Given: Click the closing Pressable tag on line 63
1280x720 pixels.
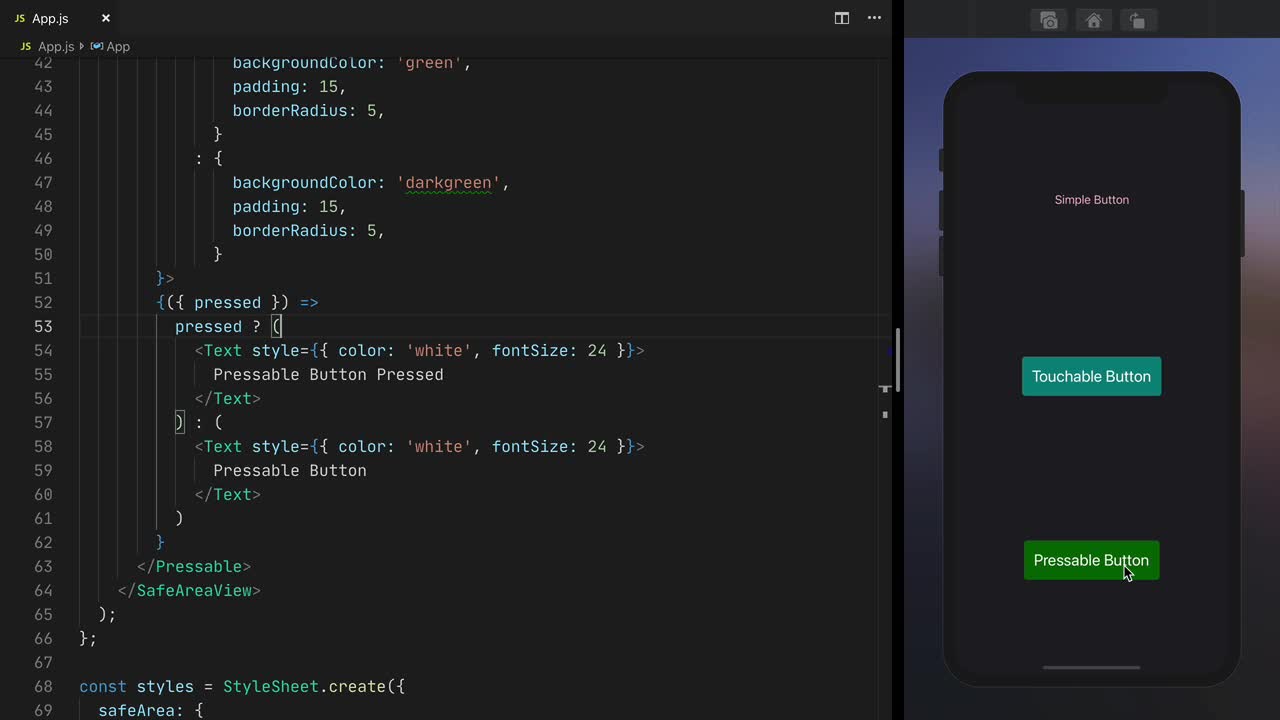Looking at the screenshot, I should click(x=194, y=566).
